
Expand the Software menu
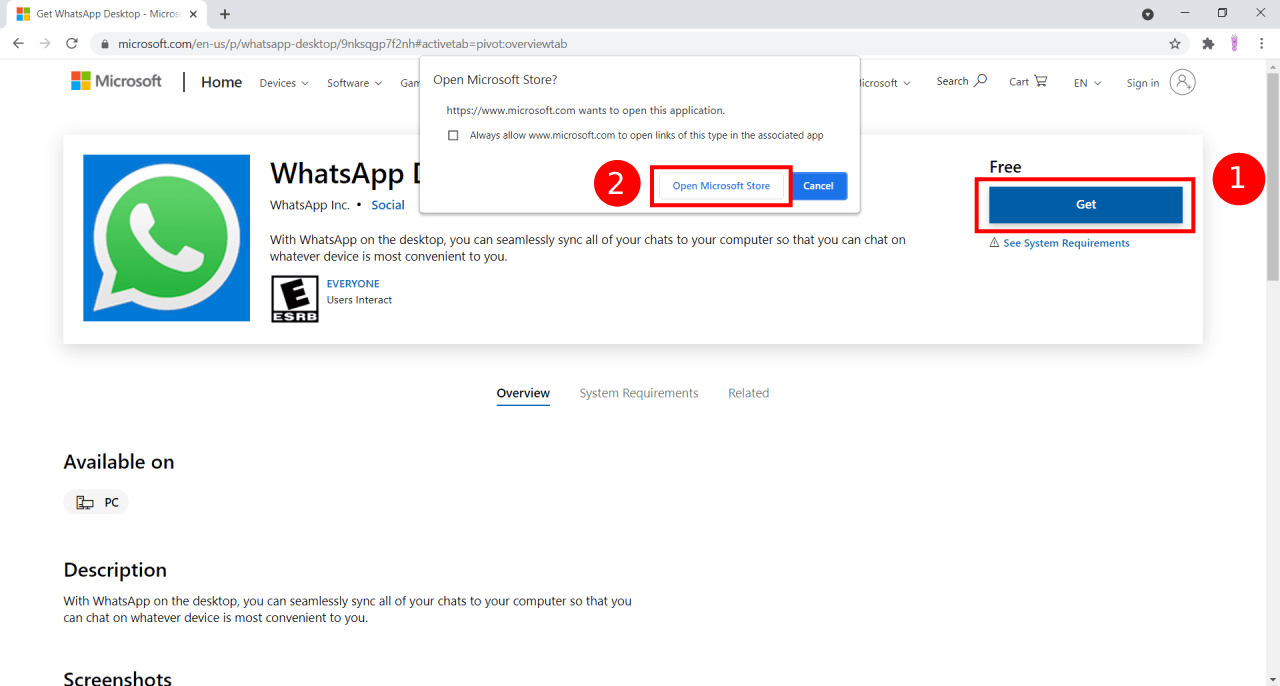pos(354,83)
